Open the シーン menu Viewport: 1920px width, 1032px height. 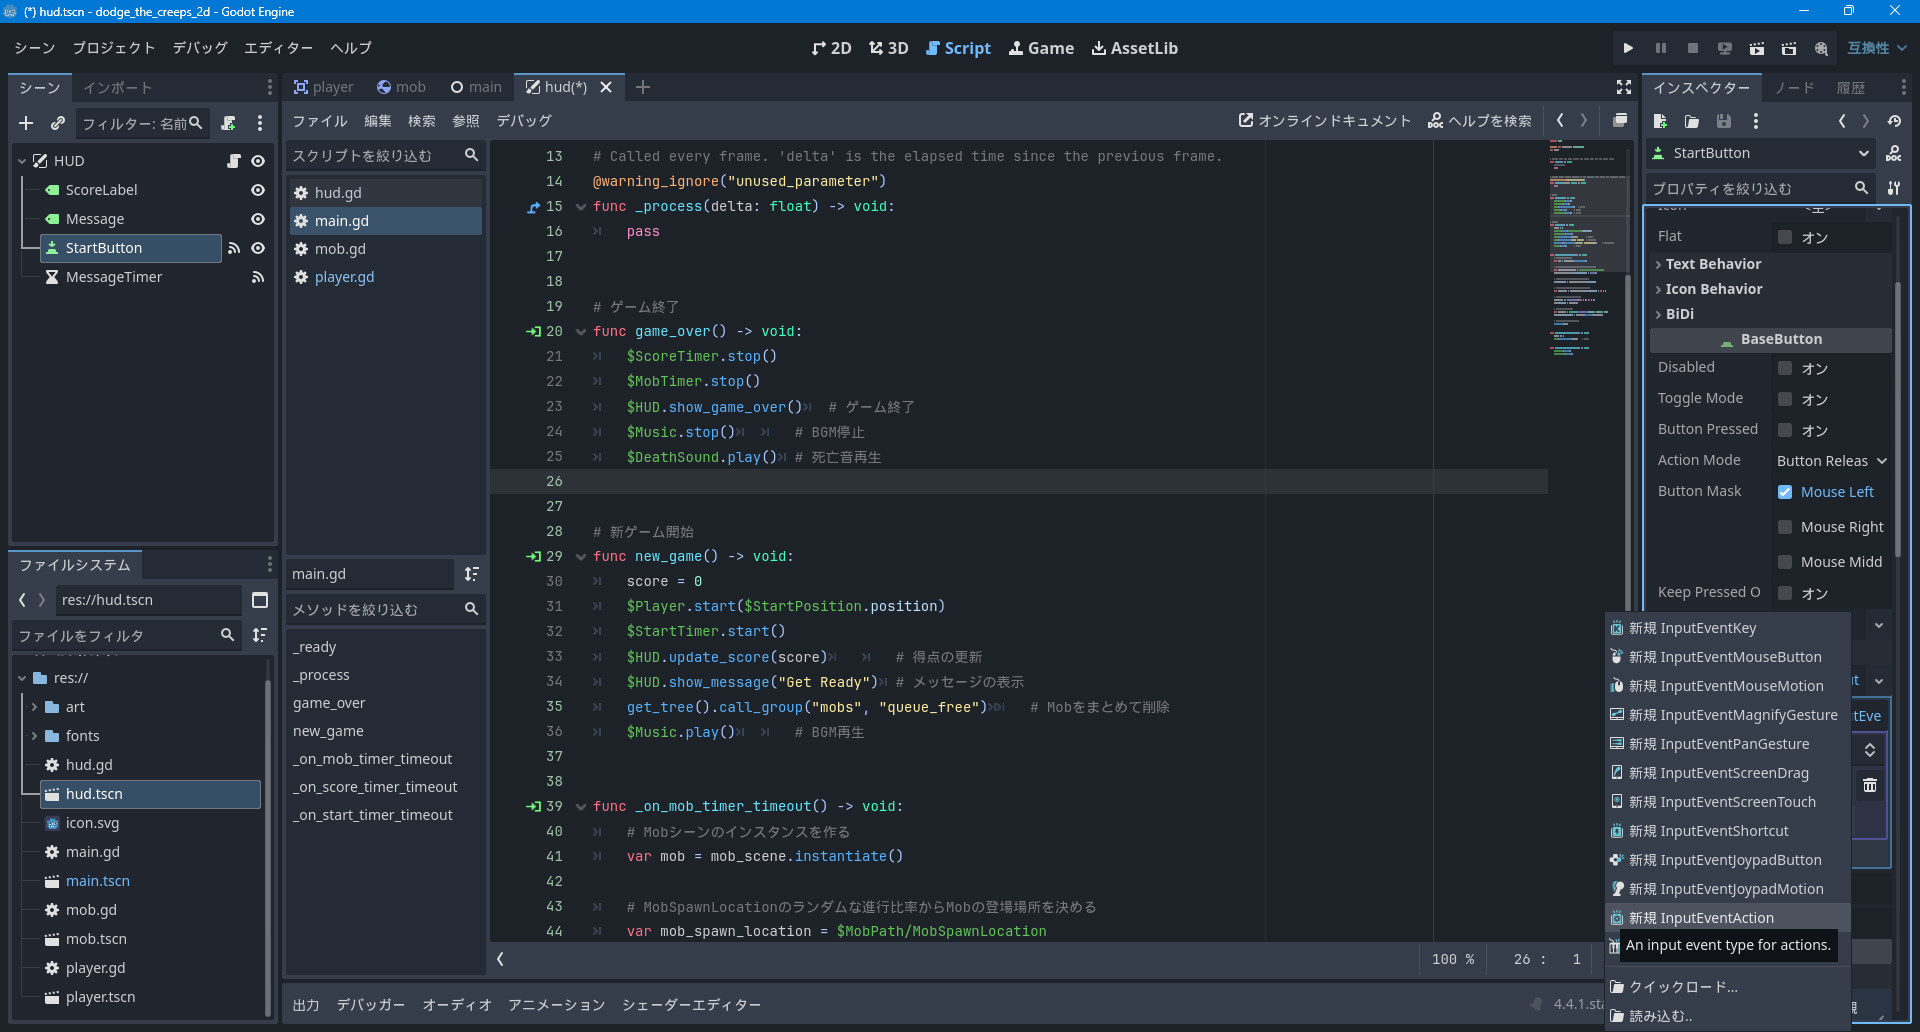point(35,48)
